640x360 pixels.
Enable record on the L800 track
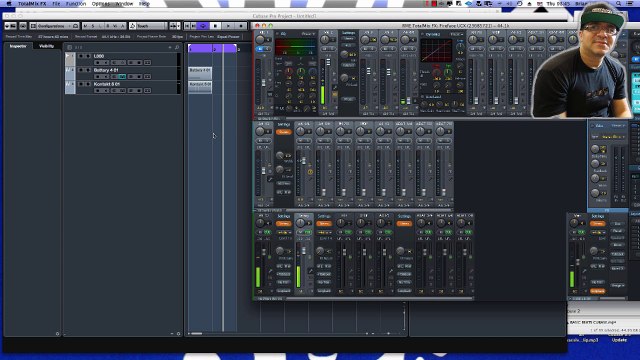(x=98, y=62)
